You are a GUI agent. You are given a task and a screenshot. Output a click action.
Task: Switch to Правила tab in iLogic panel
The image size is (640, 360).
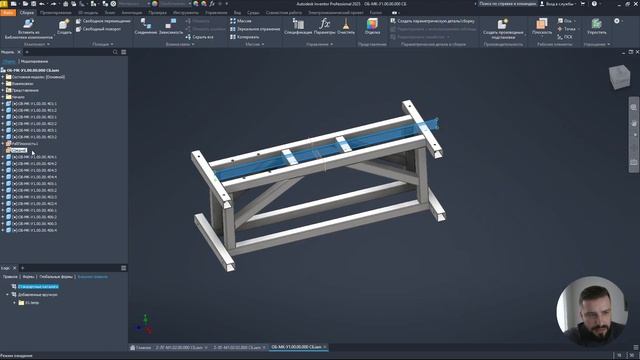coord(10,277)
